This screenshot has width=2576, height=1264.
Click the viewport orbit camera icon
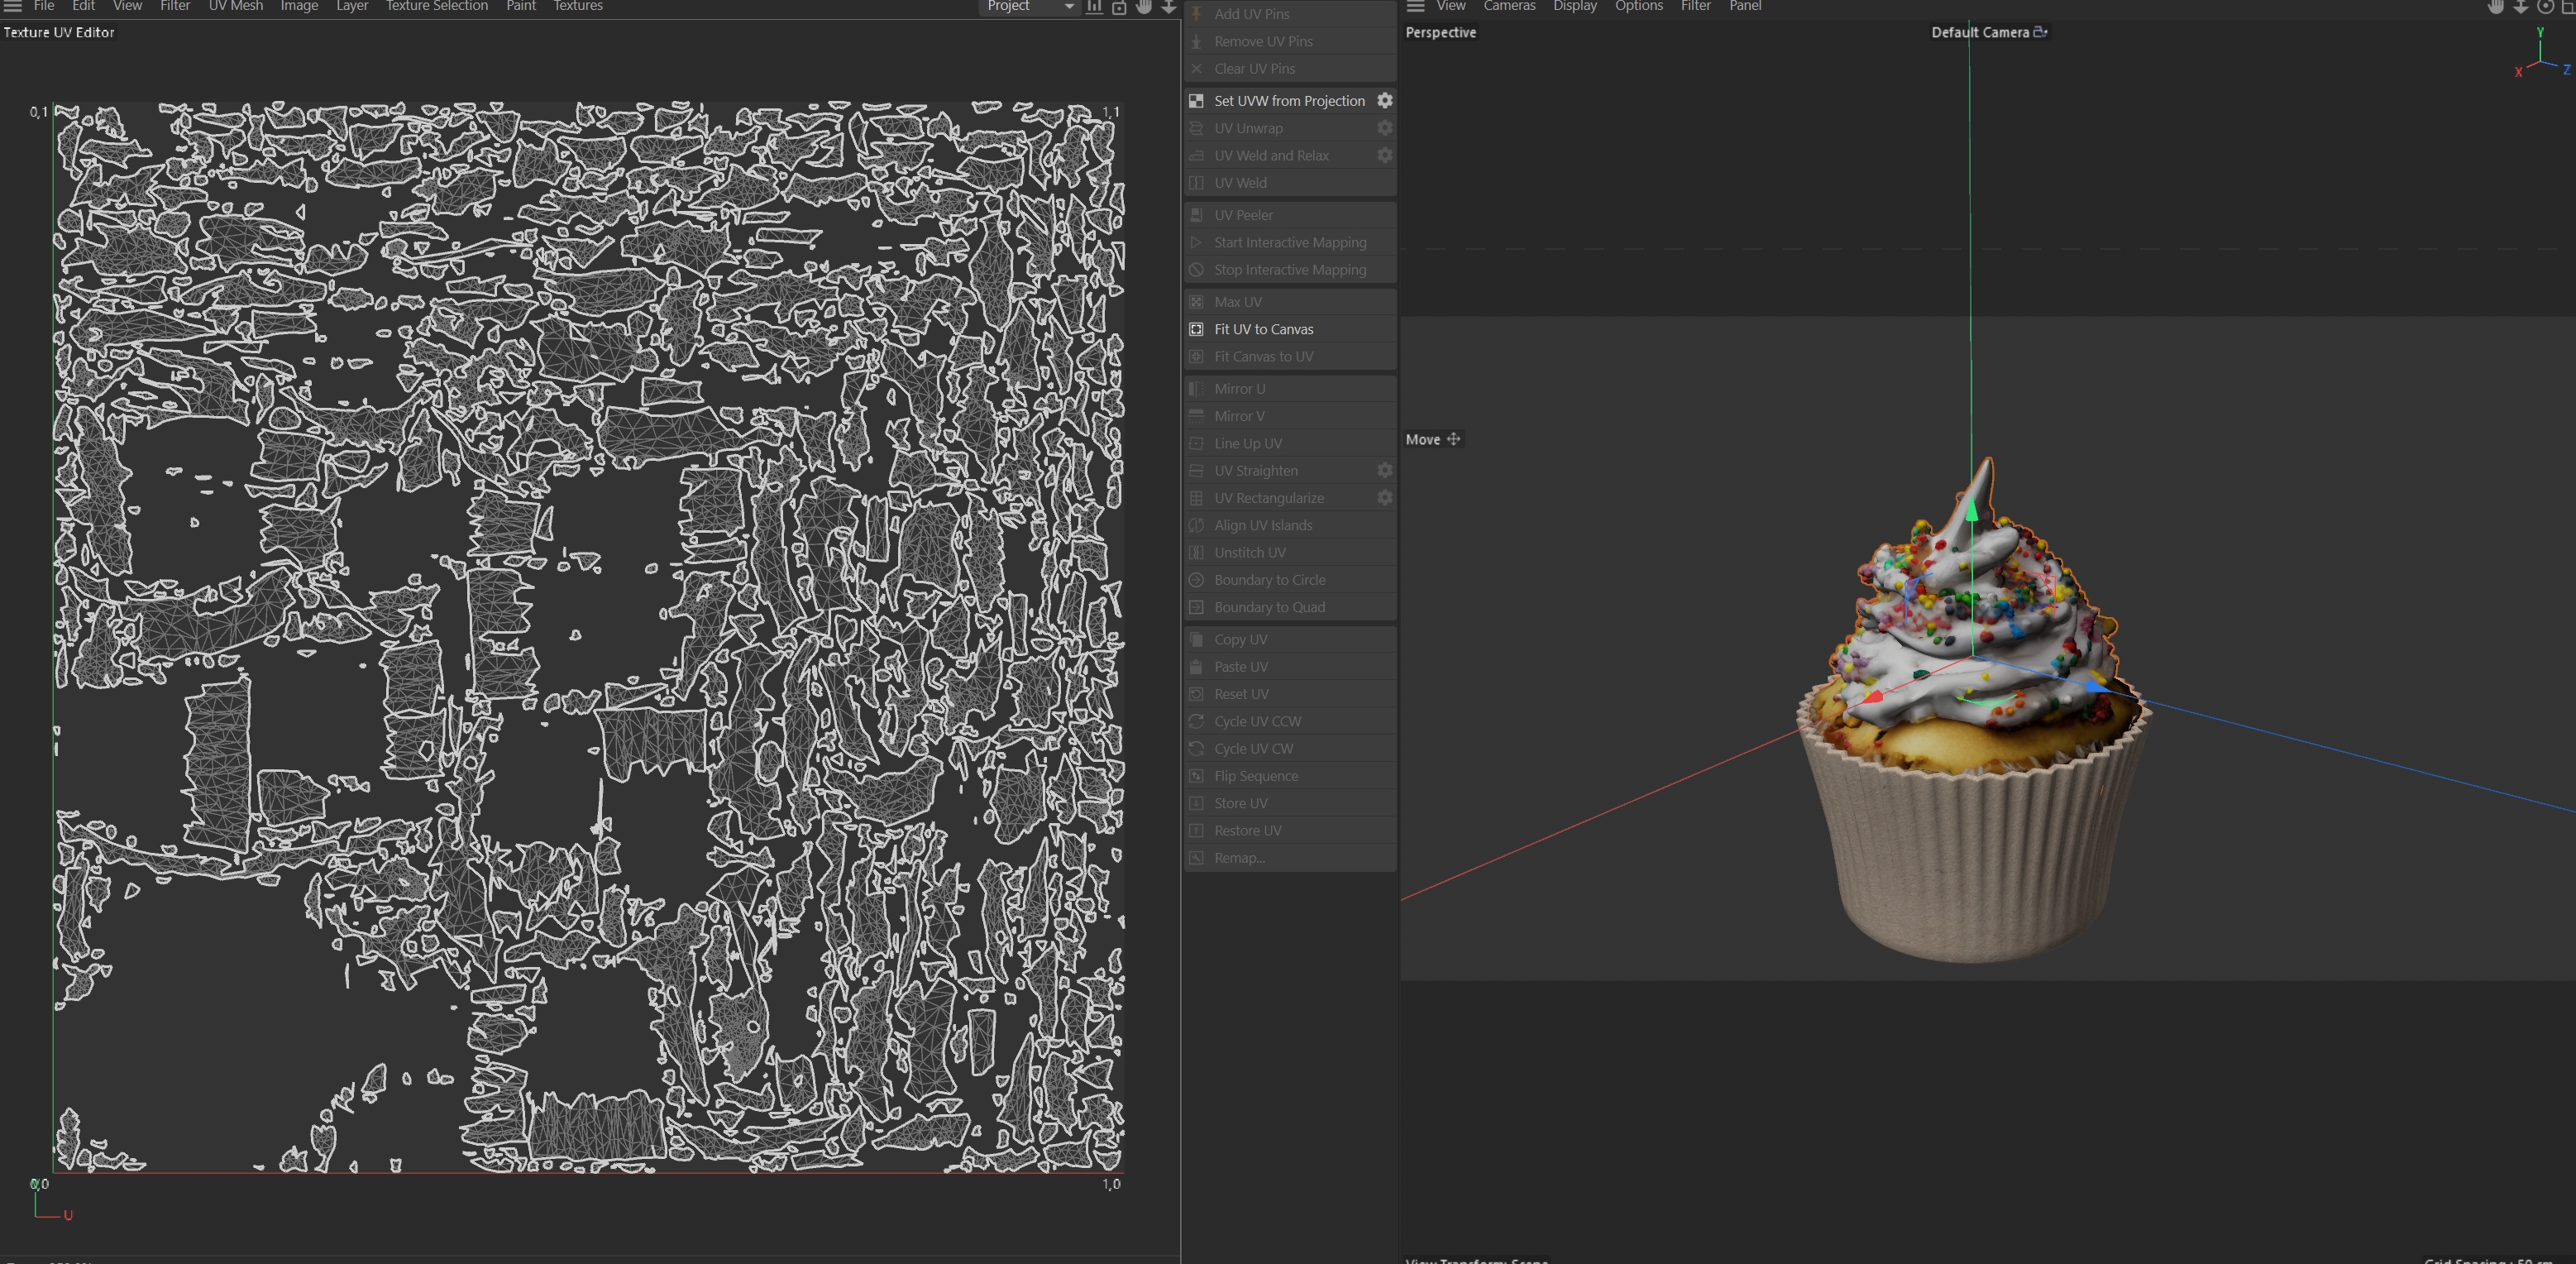2545,6
